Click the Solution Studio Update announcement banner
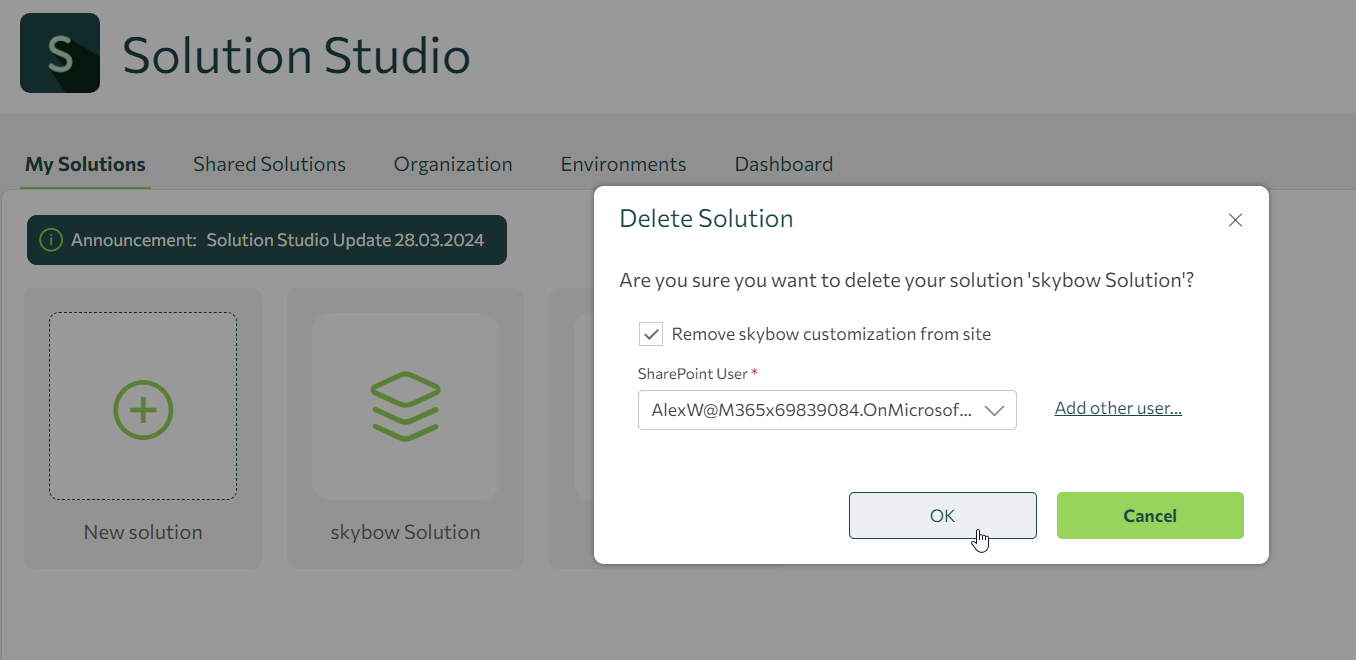Image resolution: width=1356 pixels, height=660 pixels. point(267,239)
